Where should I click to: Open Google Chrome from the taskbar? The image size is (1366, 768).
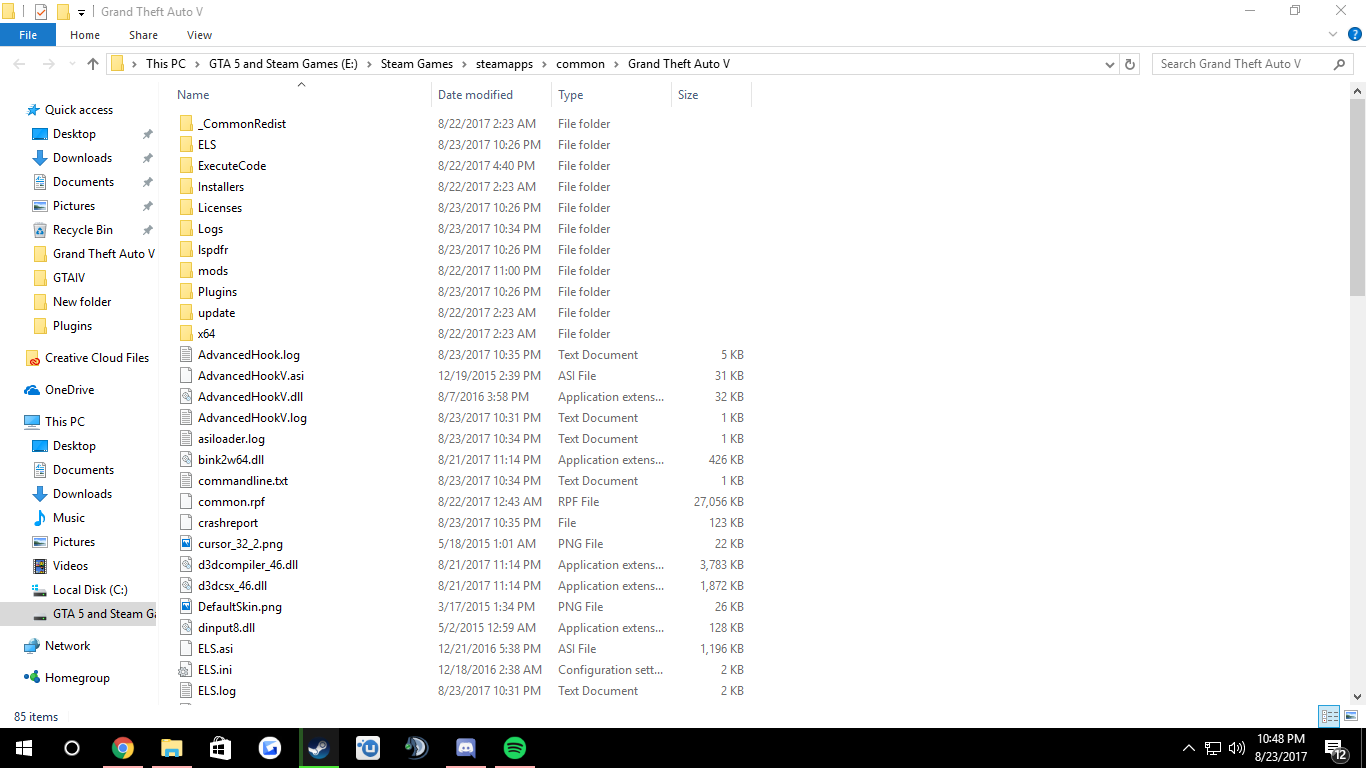click(123, 748)
